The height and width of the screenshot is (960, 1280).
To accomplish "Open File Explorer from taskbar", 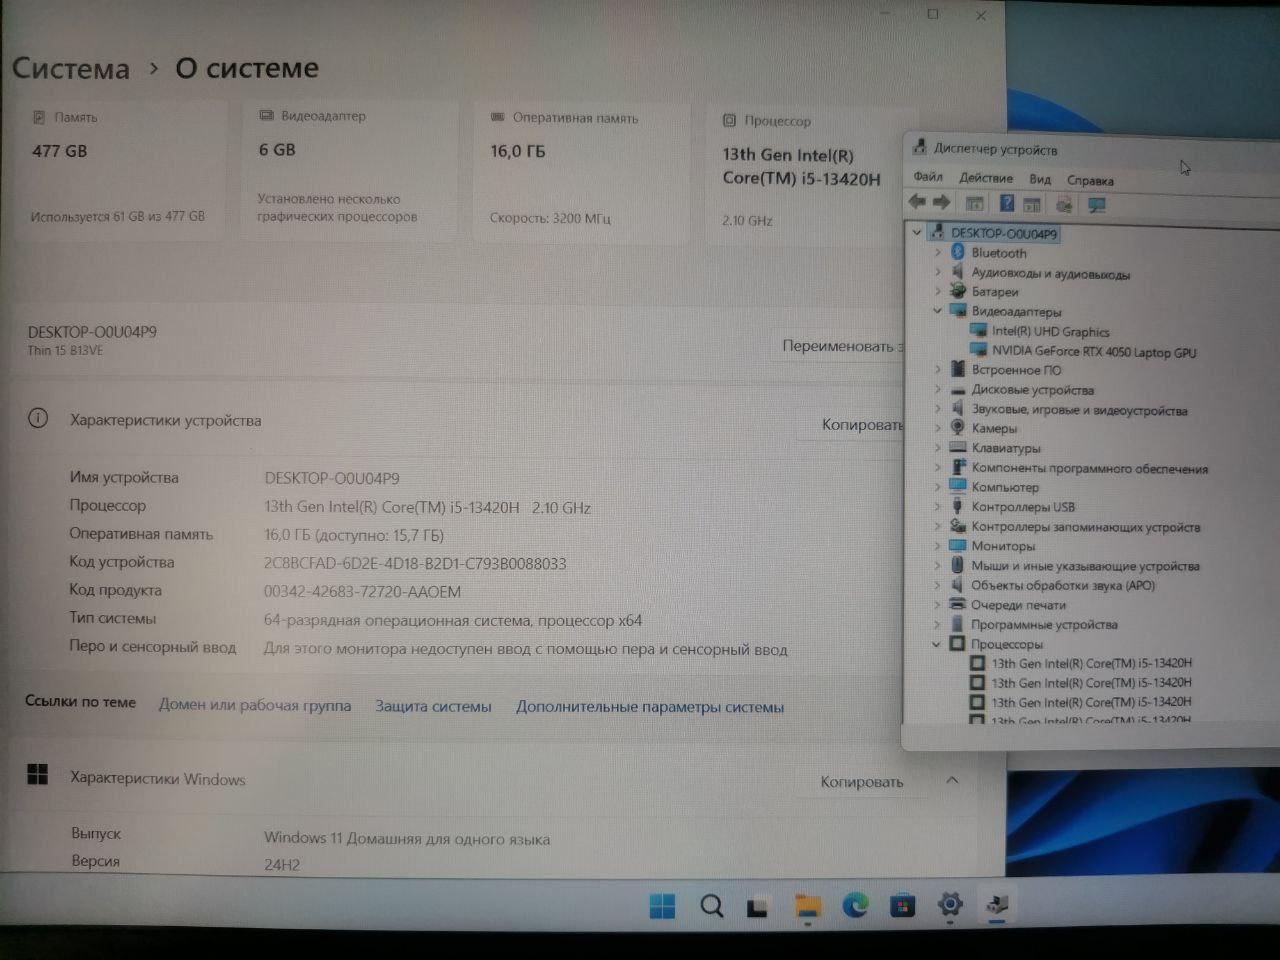I will [x=808, y=907].
